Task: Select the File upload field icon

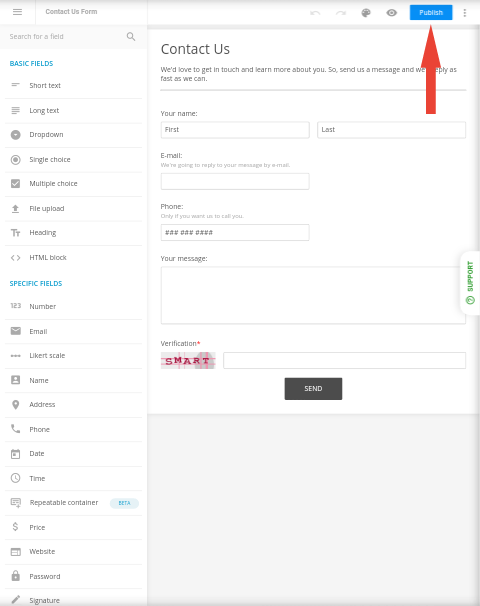Action: (15, 209)
